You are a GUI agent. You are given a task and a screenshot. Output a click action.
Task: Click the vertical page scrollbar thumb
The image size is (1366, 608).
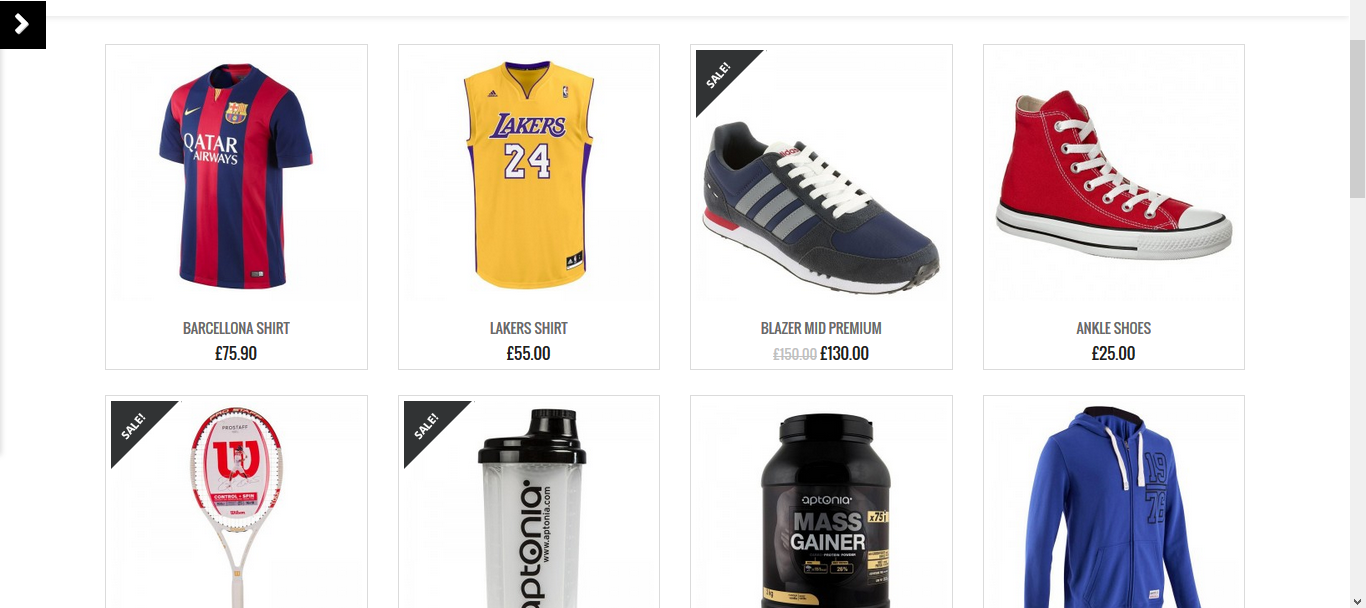coord(1358,118)
